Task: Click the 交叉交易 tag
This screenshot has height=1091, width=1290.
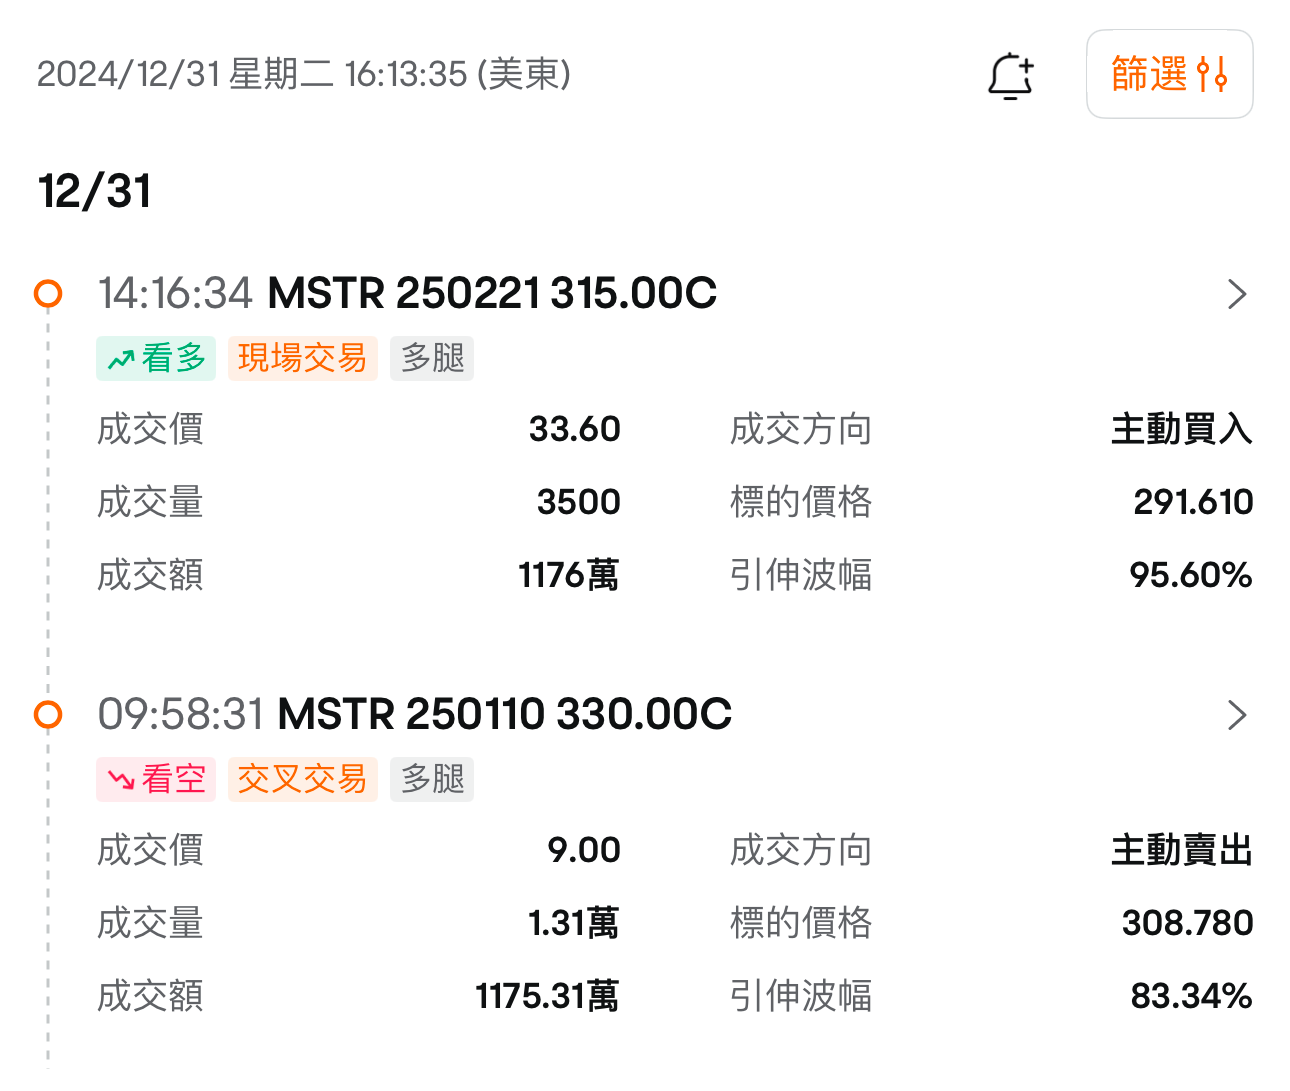Action: click(302, 779)
